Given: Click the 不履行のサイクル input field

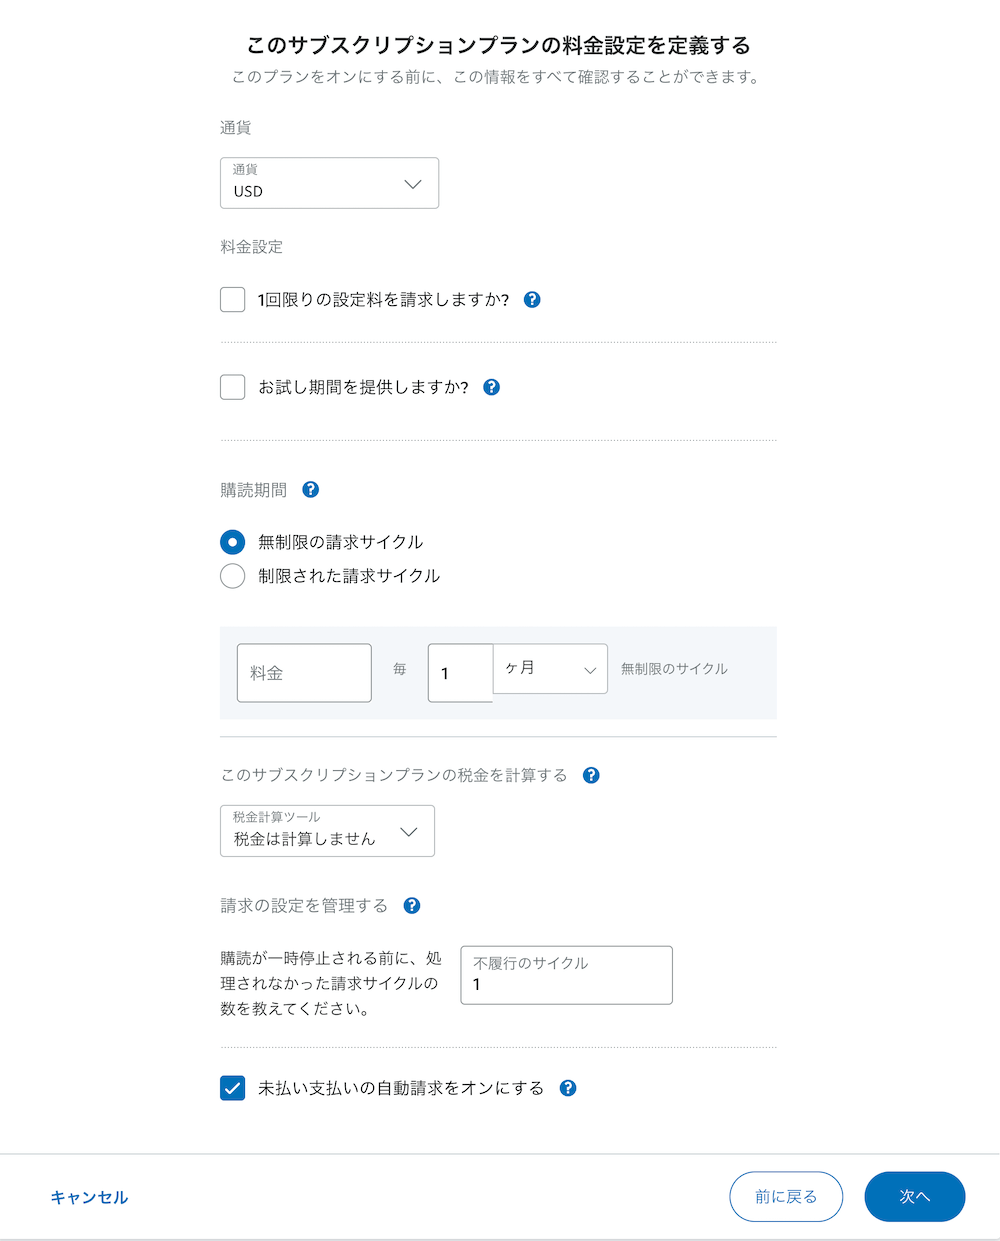Looking at the screenshot, I should click(566, 975).
